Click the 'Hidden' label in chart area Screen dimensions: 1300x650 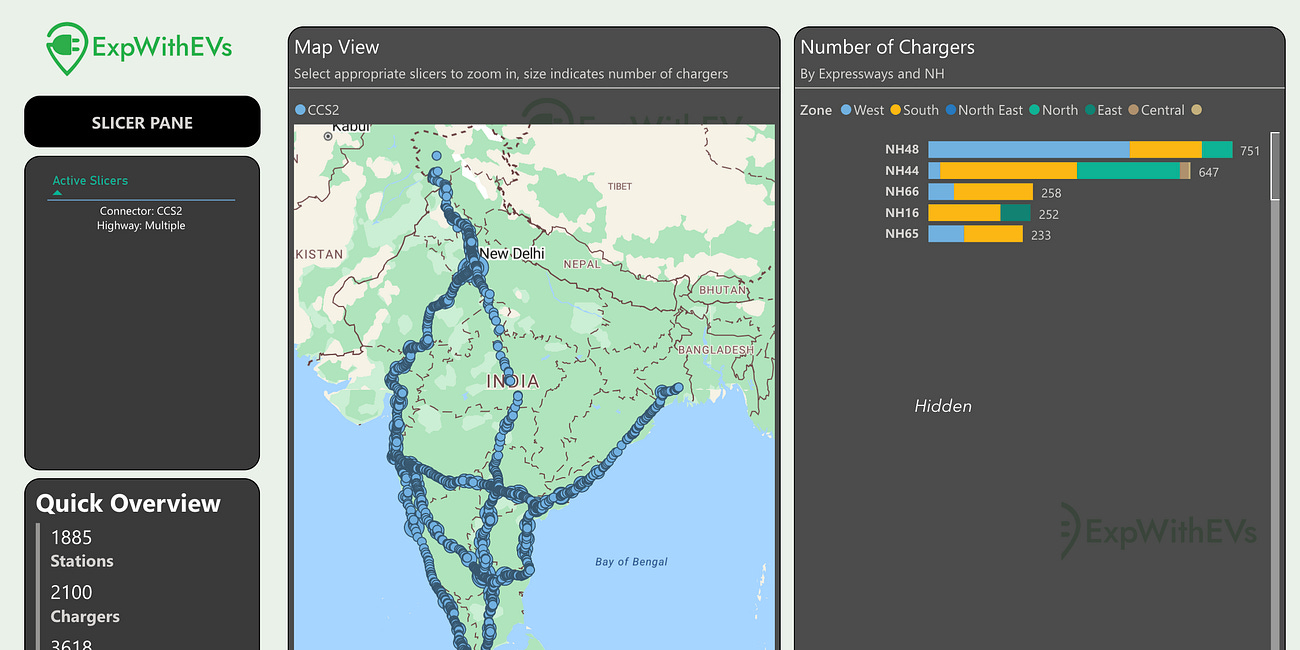point(943,406)
